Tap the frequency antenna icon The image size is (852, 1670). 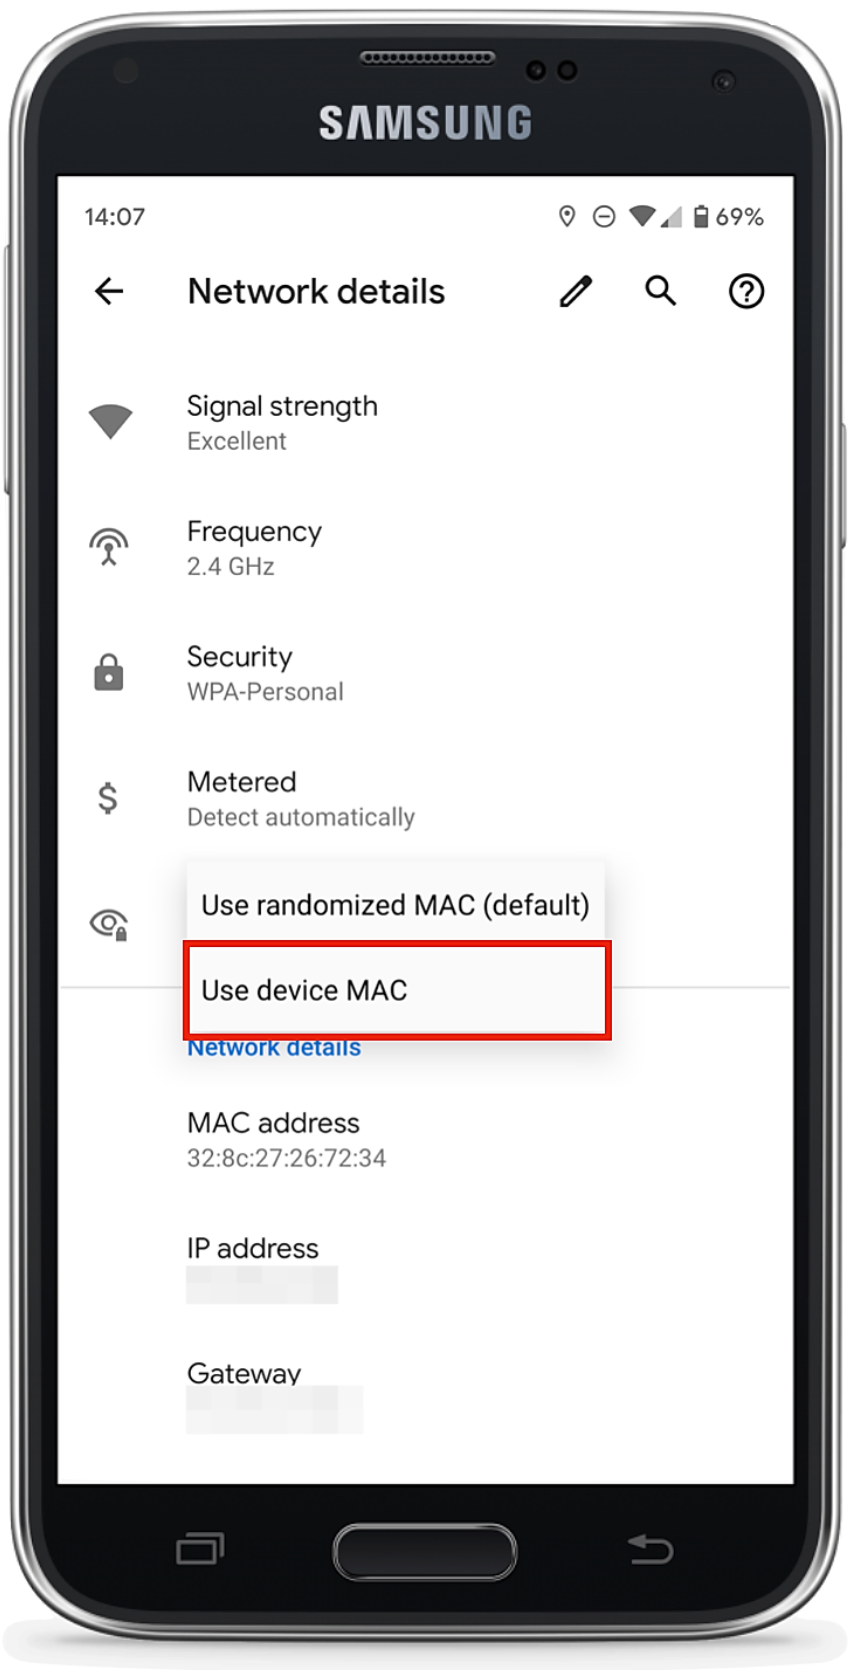(x=109, y=547)
